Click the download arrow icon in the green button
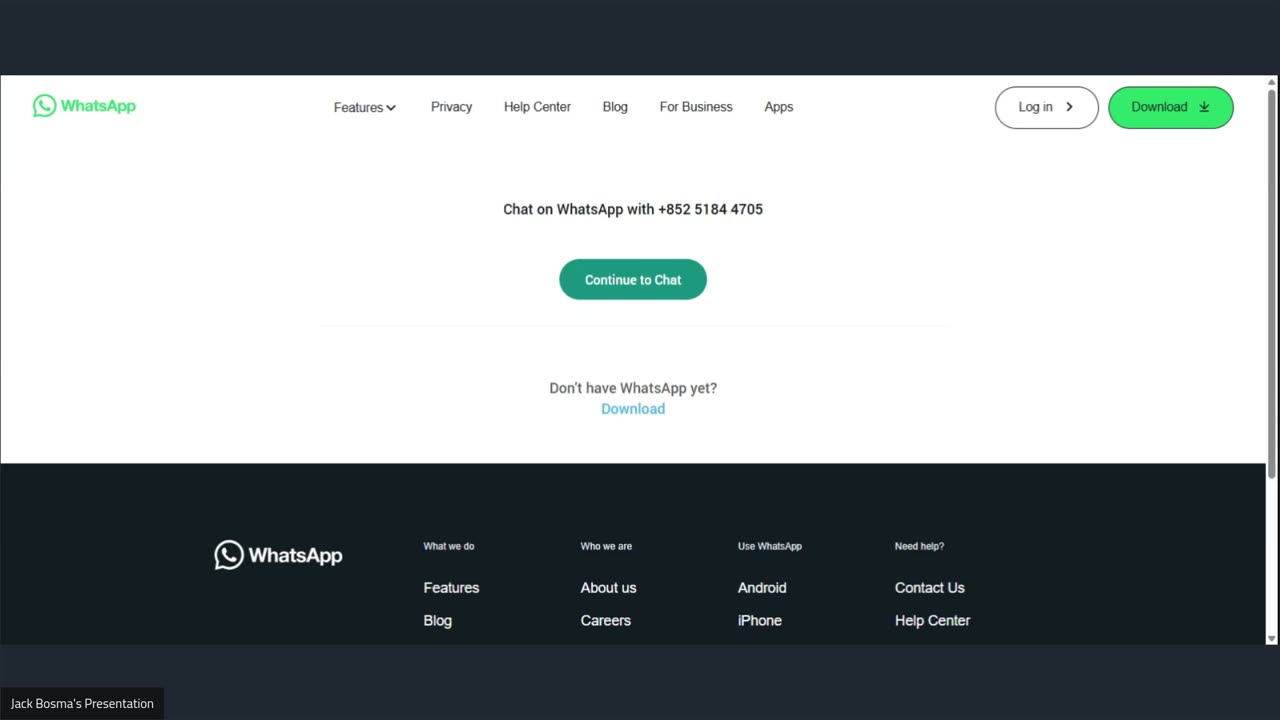Screen dimensions: 1280x720 [x=1204, y=107]
